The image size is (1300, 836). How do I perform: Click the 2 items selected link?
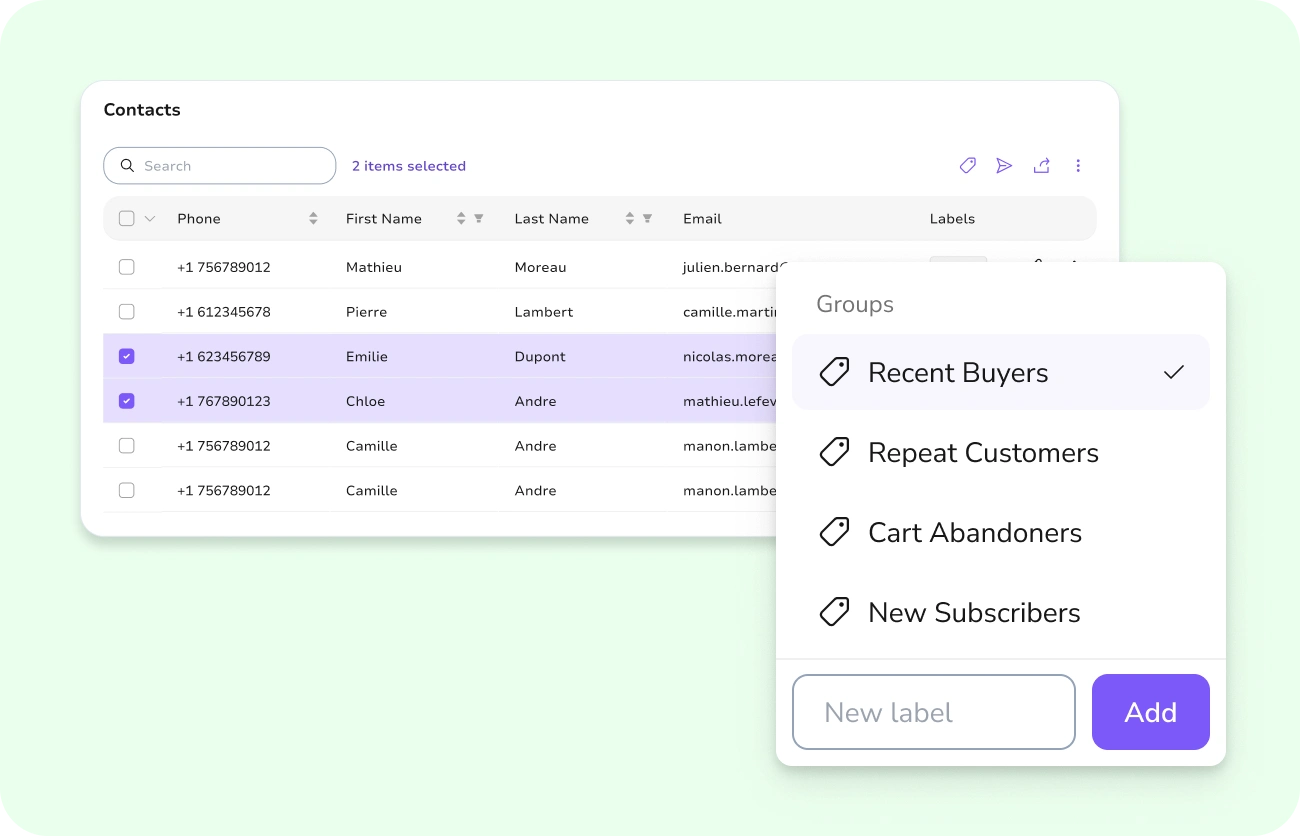[408, 165]
